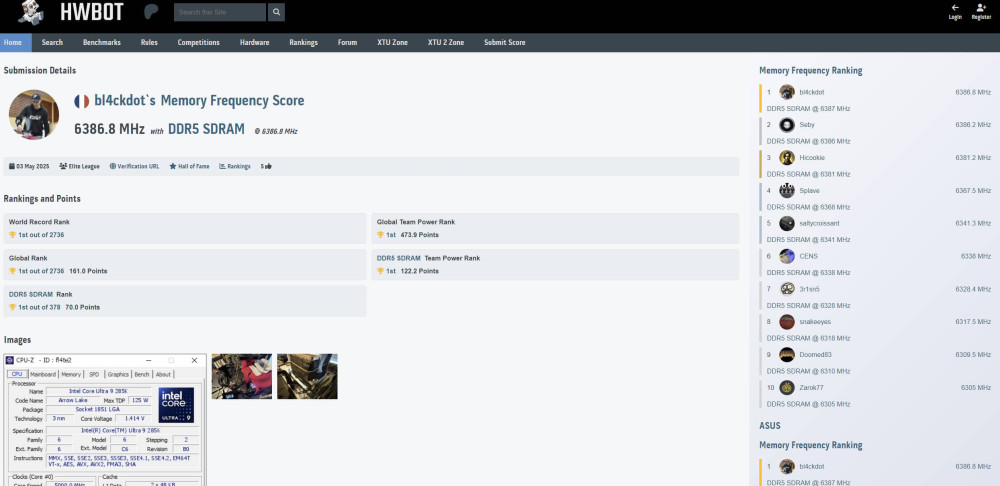Screen dimensions: 1000x486
Task: Click 3r1sn5 avatar in ranking
Action: coord(786,289)
